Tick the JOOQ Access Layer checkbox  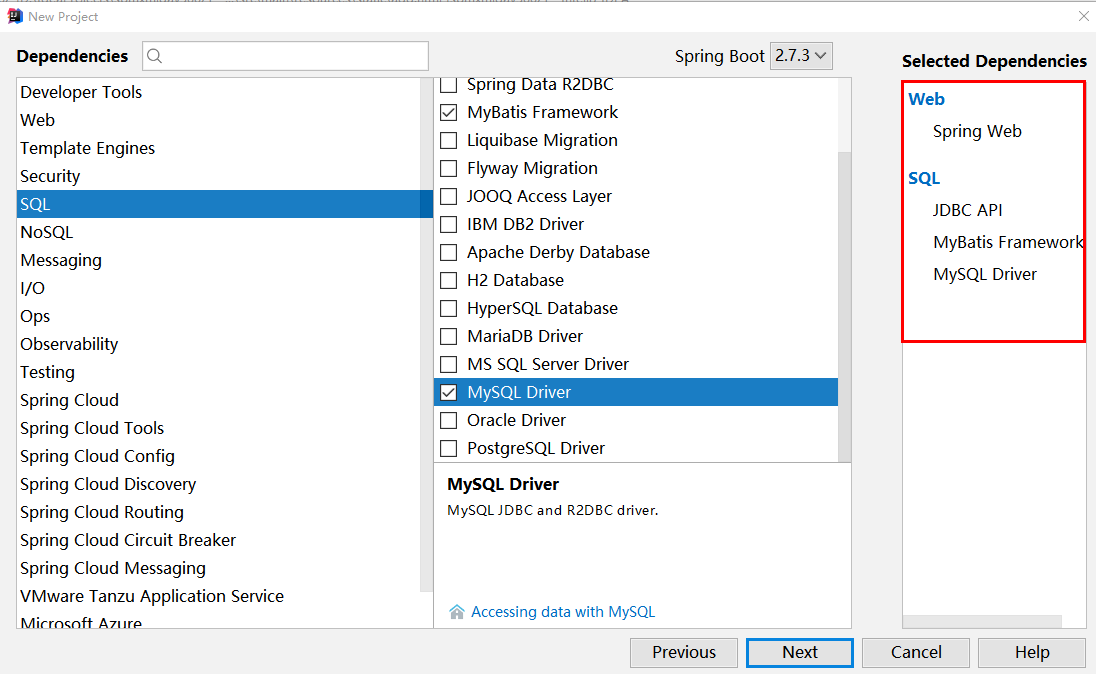pyautogui.click(x=449, y=196)
